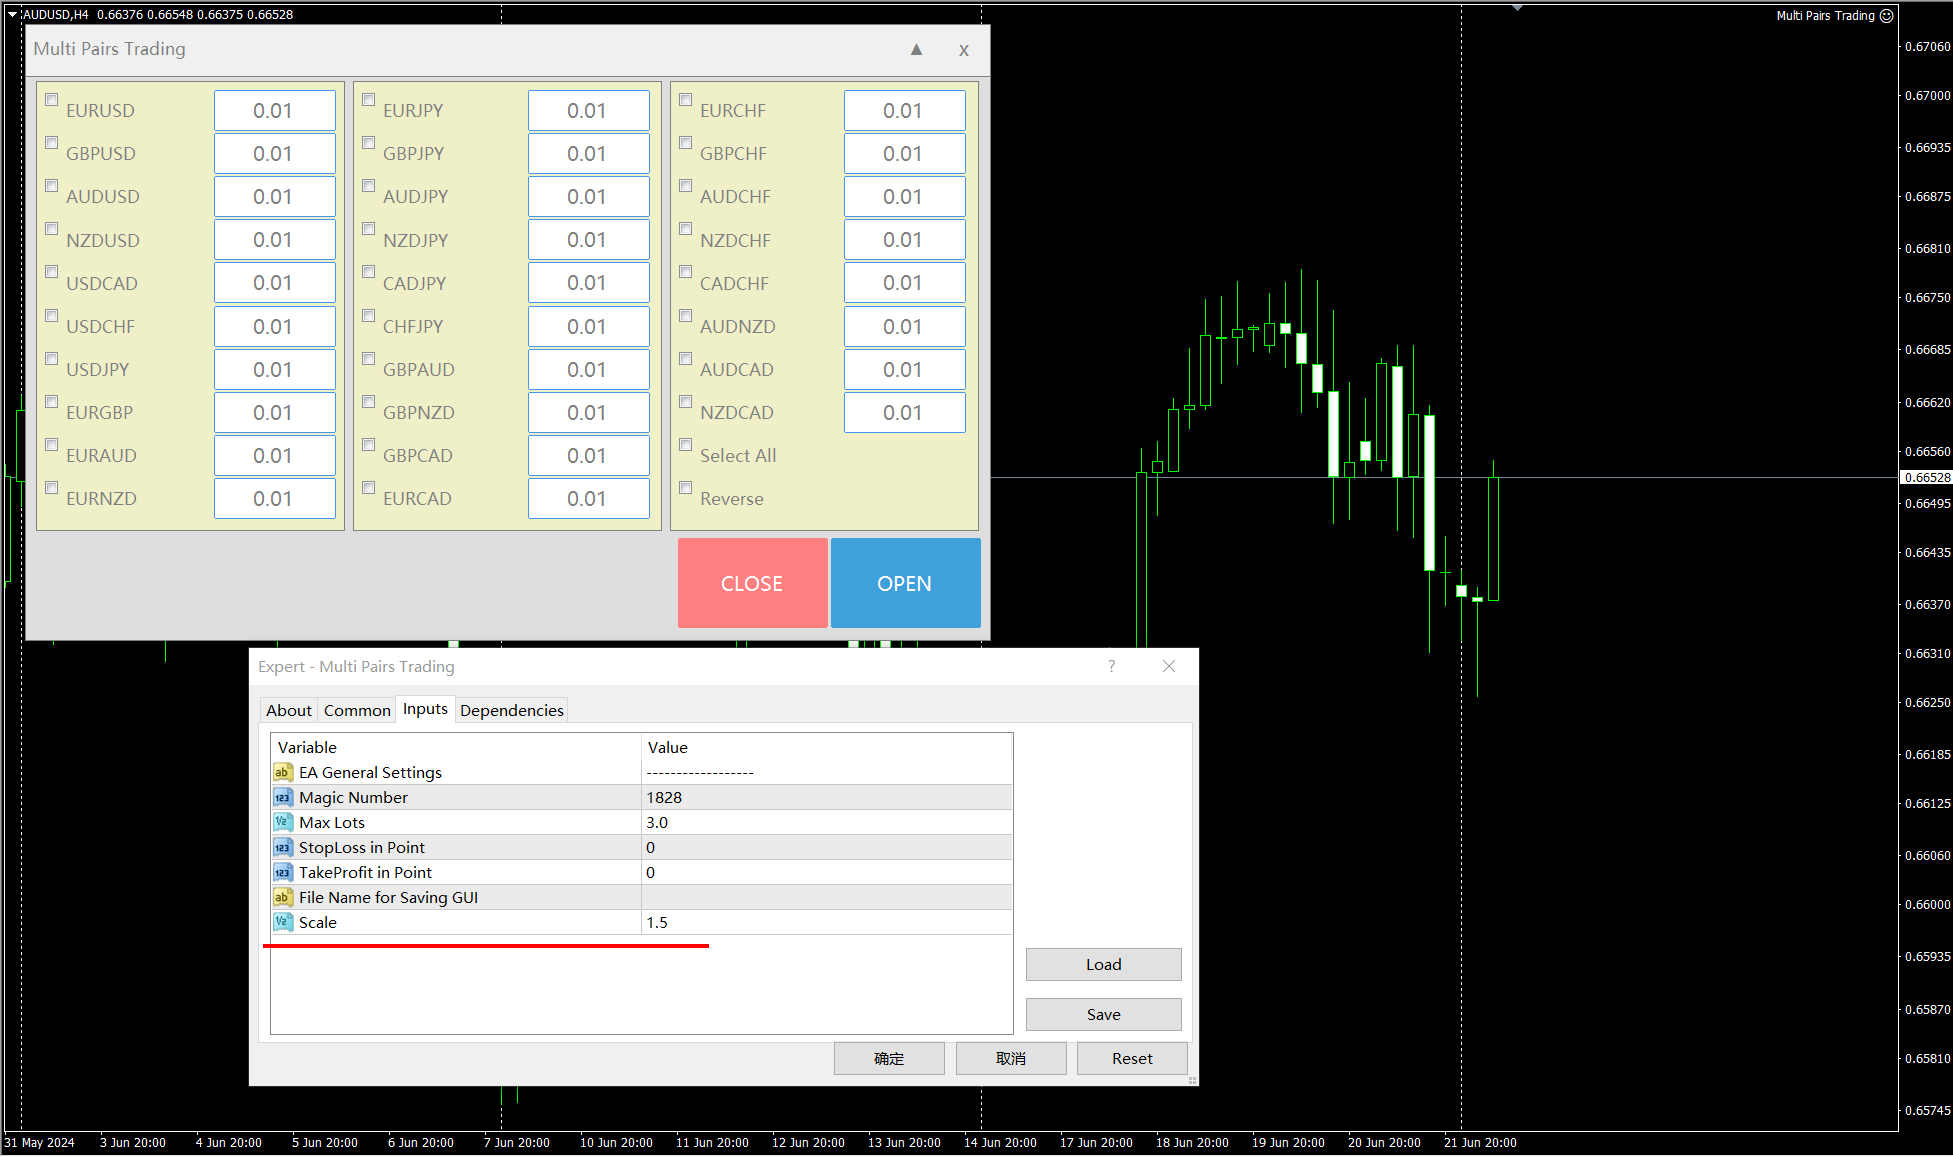
Task: Switch to the Common tab
Action: (x=357, y=710)
